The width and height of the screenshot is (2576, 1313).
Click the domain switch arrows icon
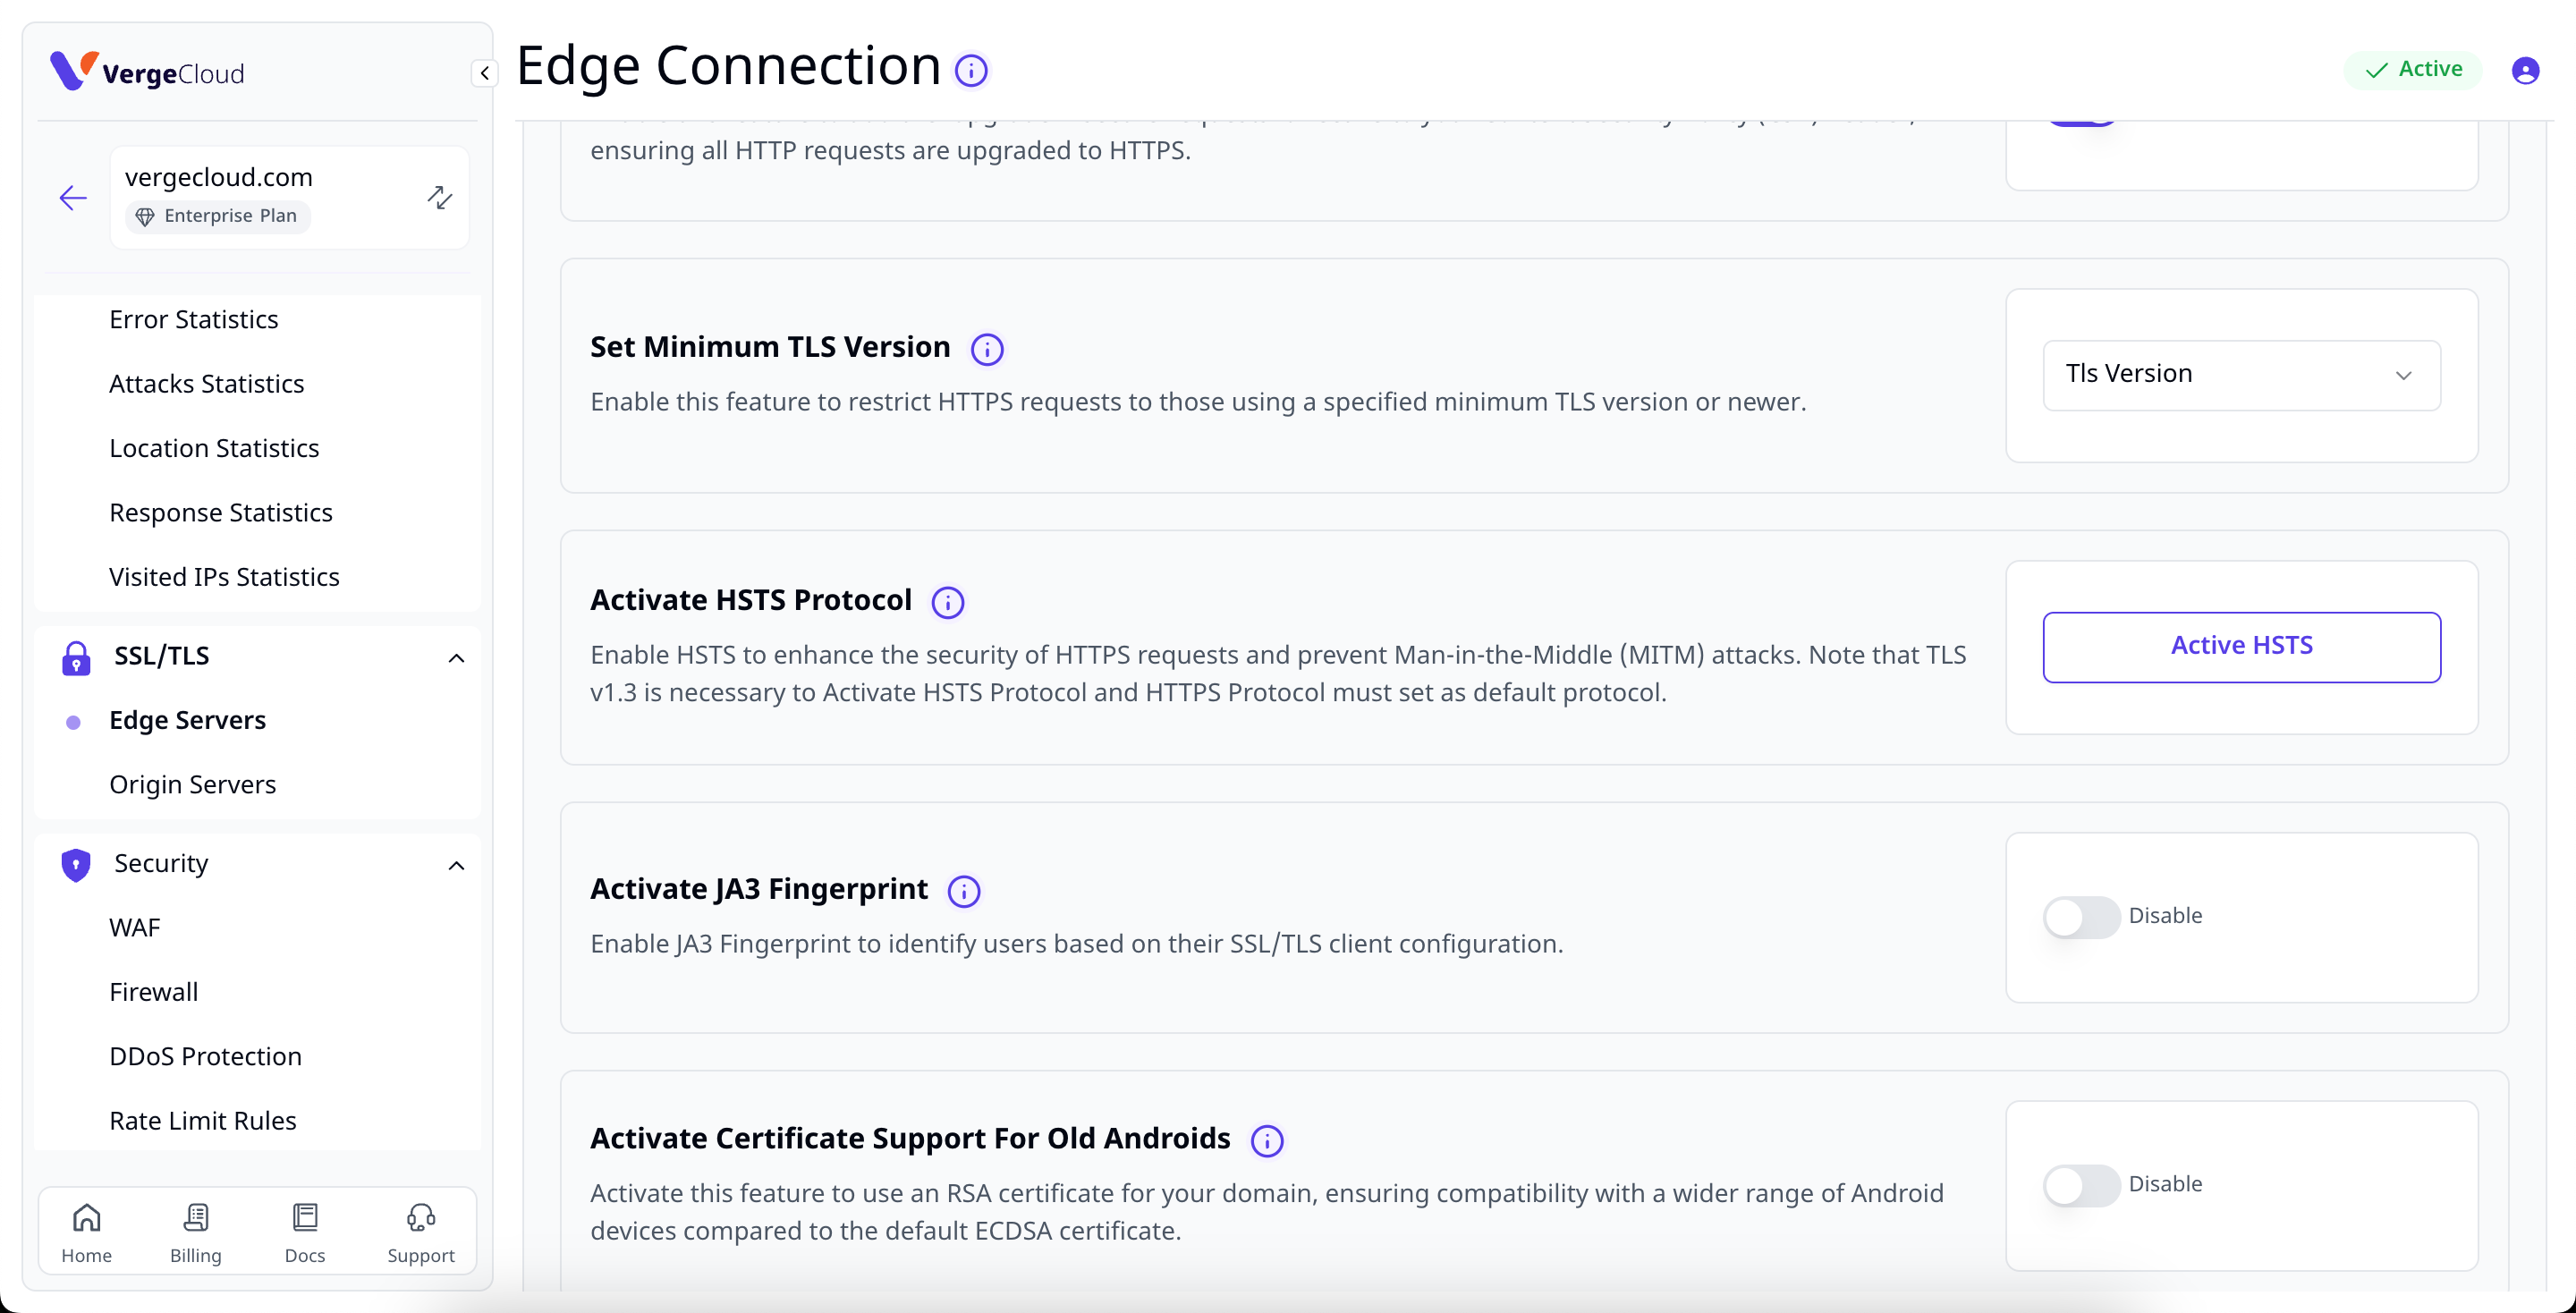439,197
